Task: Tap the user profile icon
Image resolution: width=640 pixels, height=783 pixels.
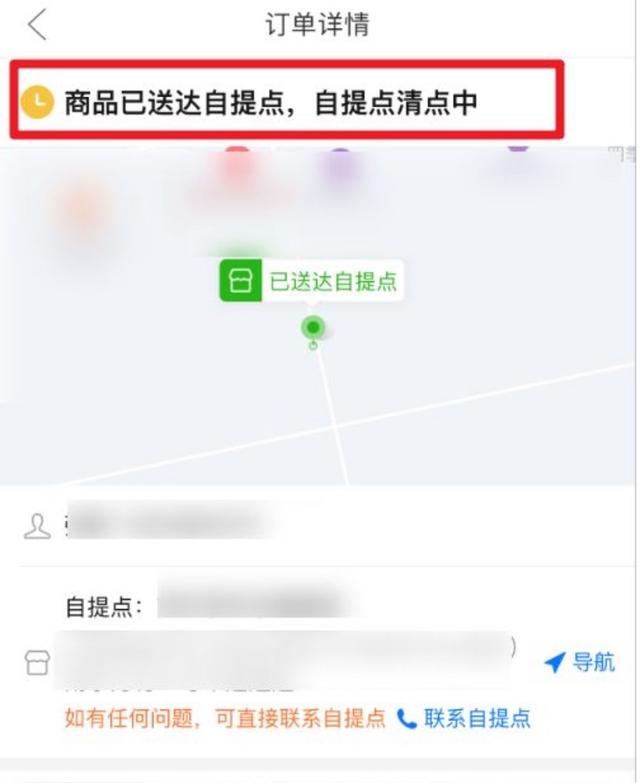Action: point(37,526)
